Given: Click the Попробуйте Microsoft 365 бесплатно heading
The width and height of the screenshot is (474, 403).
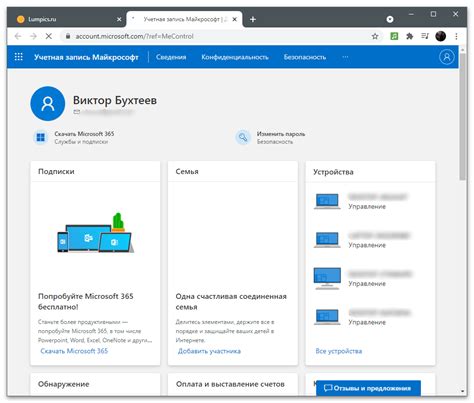Looking at the screenshot, I should pyautogui.click(x=86, y=301).
